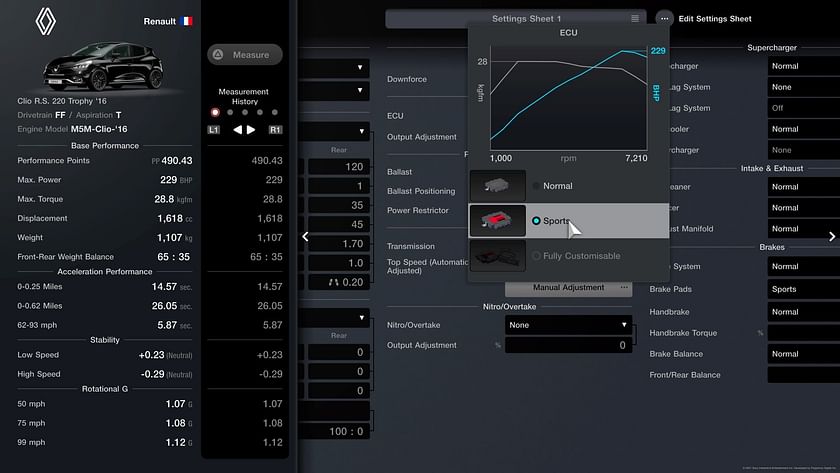The width and height of the screenshot is (840, 473).
Task: Open ellipsis on Manual Adjustment button
Action: [x=624, y=288]
